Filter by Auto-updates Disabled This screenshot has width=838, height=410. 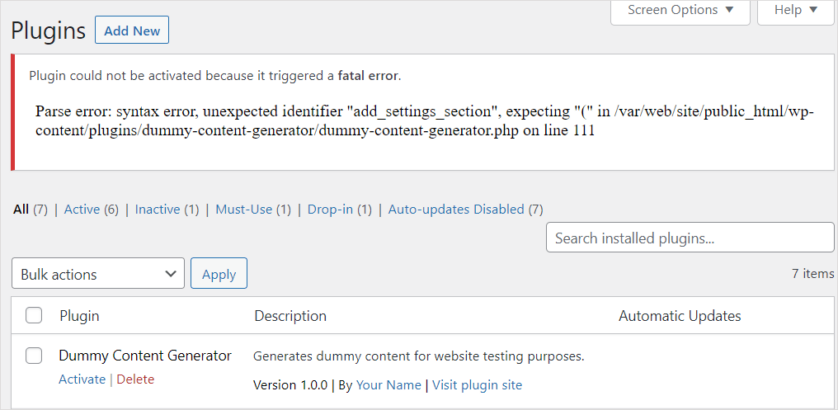pos(456,209)
